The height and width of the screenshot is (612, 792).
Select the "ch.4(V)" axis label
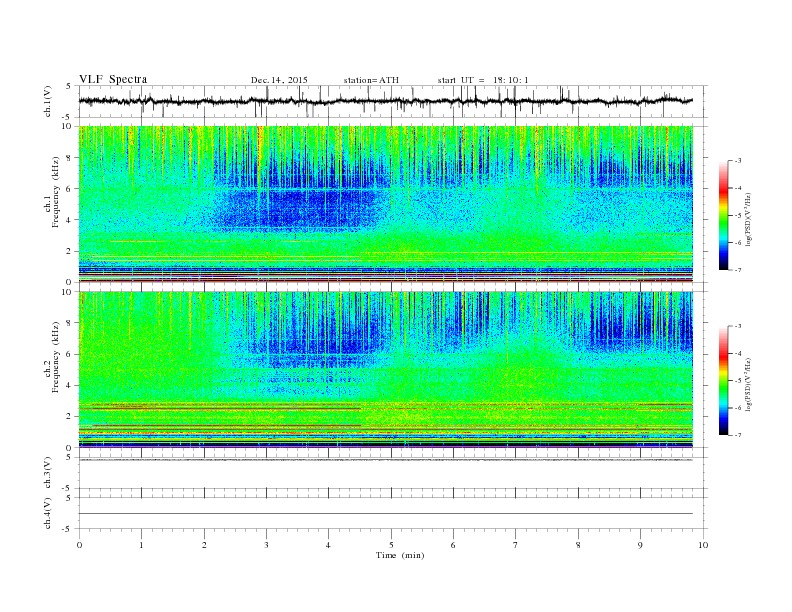click(x=47, y=513)
